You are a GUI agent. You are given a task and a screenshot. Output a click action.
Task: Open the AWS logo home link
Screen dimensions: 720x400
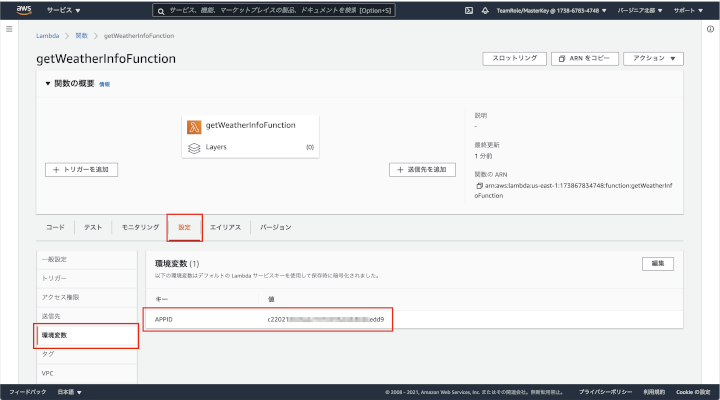coord(24,10)
